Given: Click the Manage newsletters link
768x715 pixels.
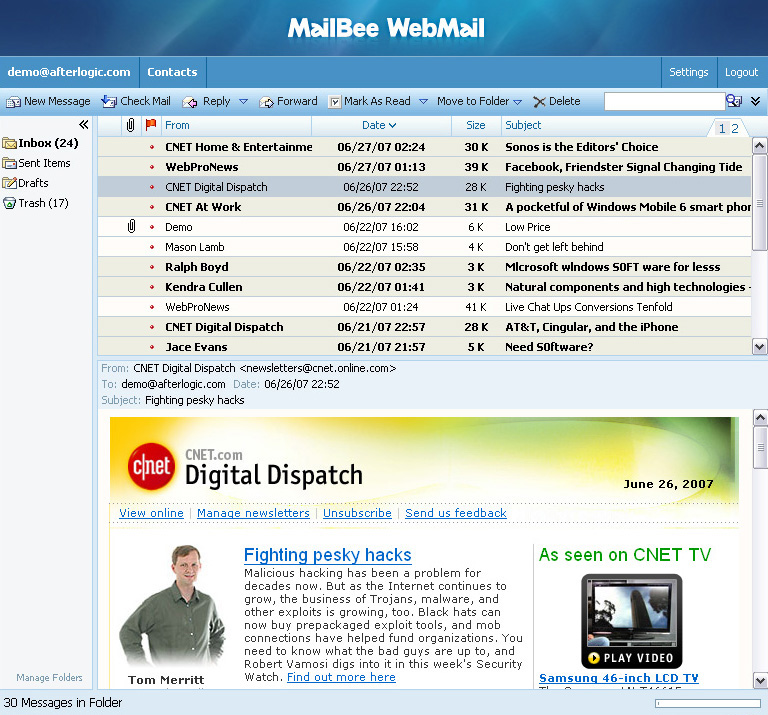Looking at the screenshot, I should 253,513.
